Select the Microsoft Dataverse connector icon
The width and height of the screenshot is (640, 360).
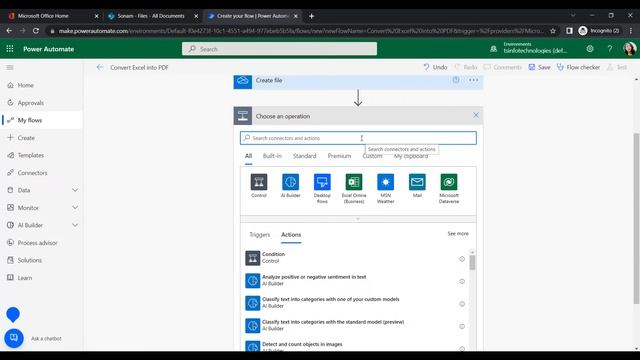pyautogui.click(x=449, y=182)
